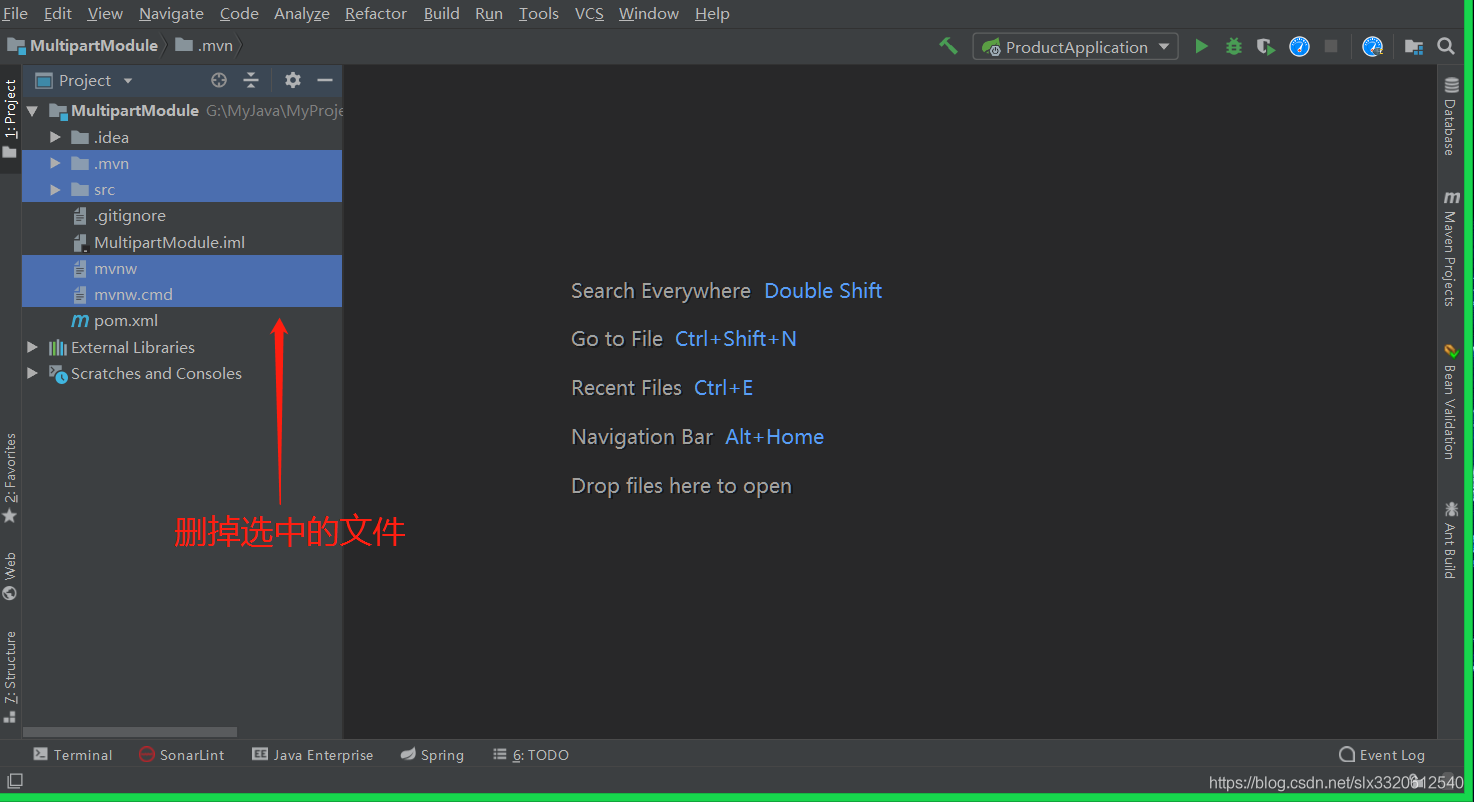Screen dimensions: 1474x802
Task: Click the .mvn breadcrumb in navigation bar
Action: pyautogui.click(x=204, y=46)
